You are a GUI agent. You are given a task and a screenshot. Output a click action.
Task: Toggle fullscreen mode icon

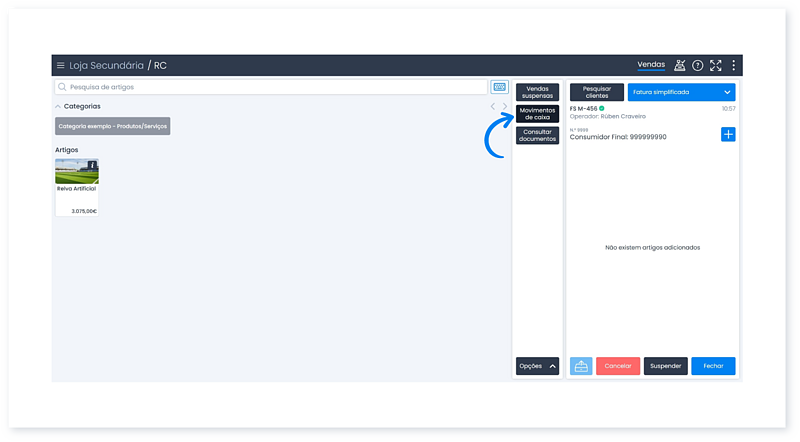(715, 65)
